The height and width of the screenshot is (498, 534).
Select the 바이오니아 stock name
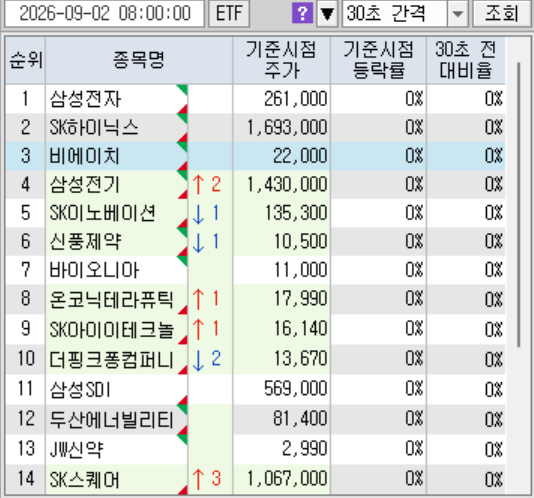(94, 270)
